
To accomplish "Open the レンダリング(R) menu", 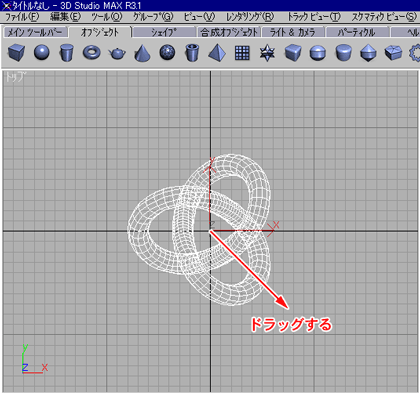I will click(250, 17).
